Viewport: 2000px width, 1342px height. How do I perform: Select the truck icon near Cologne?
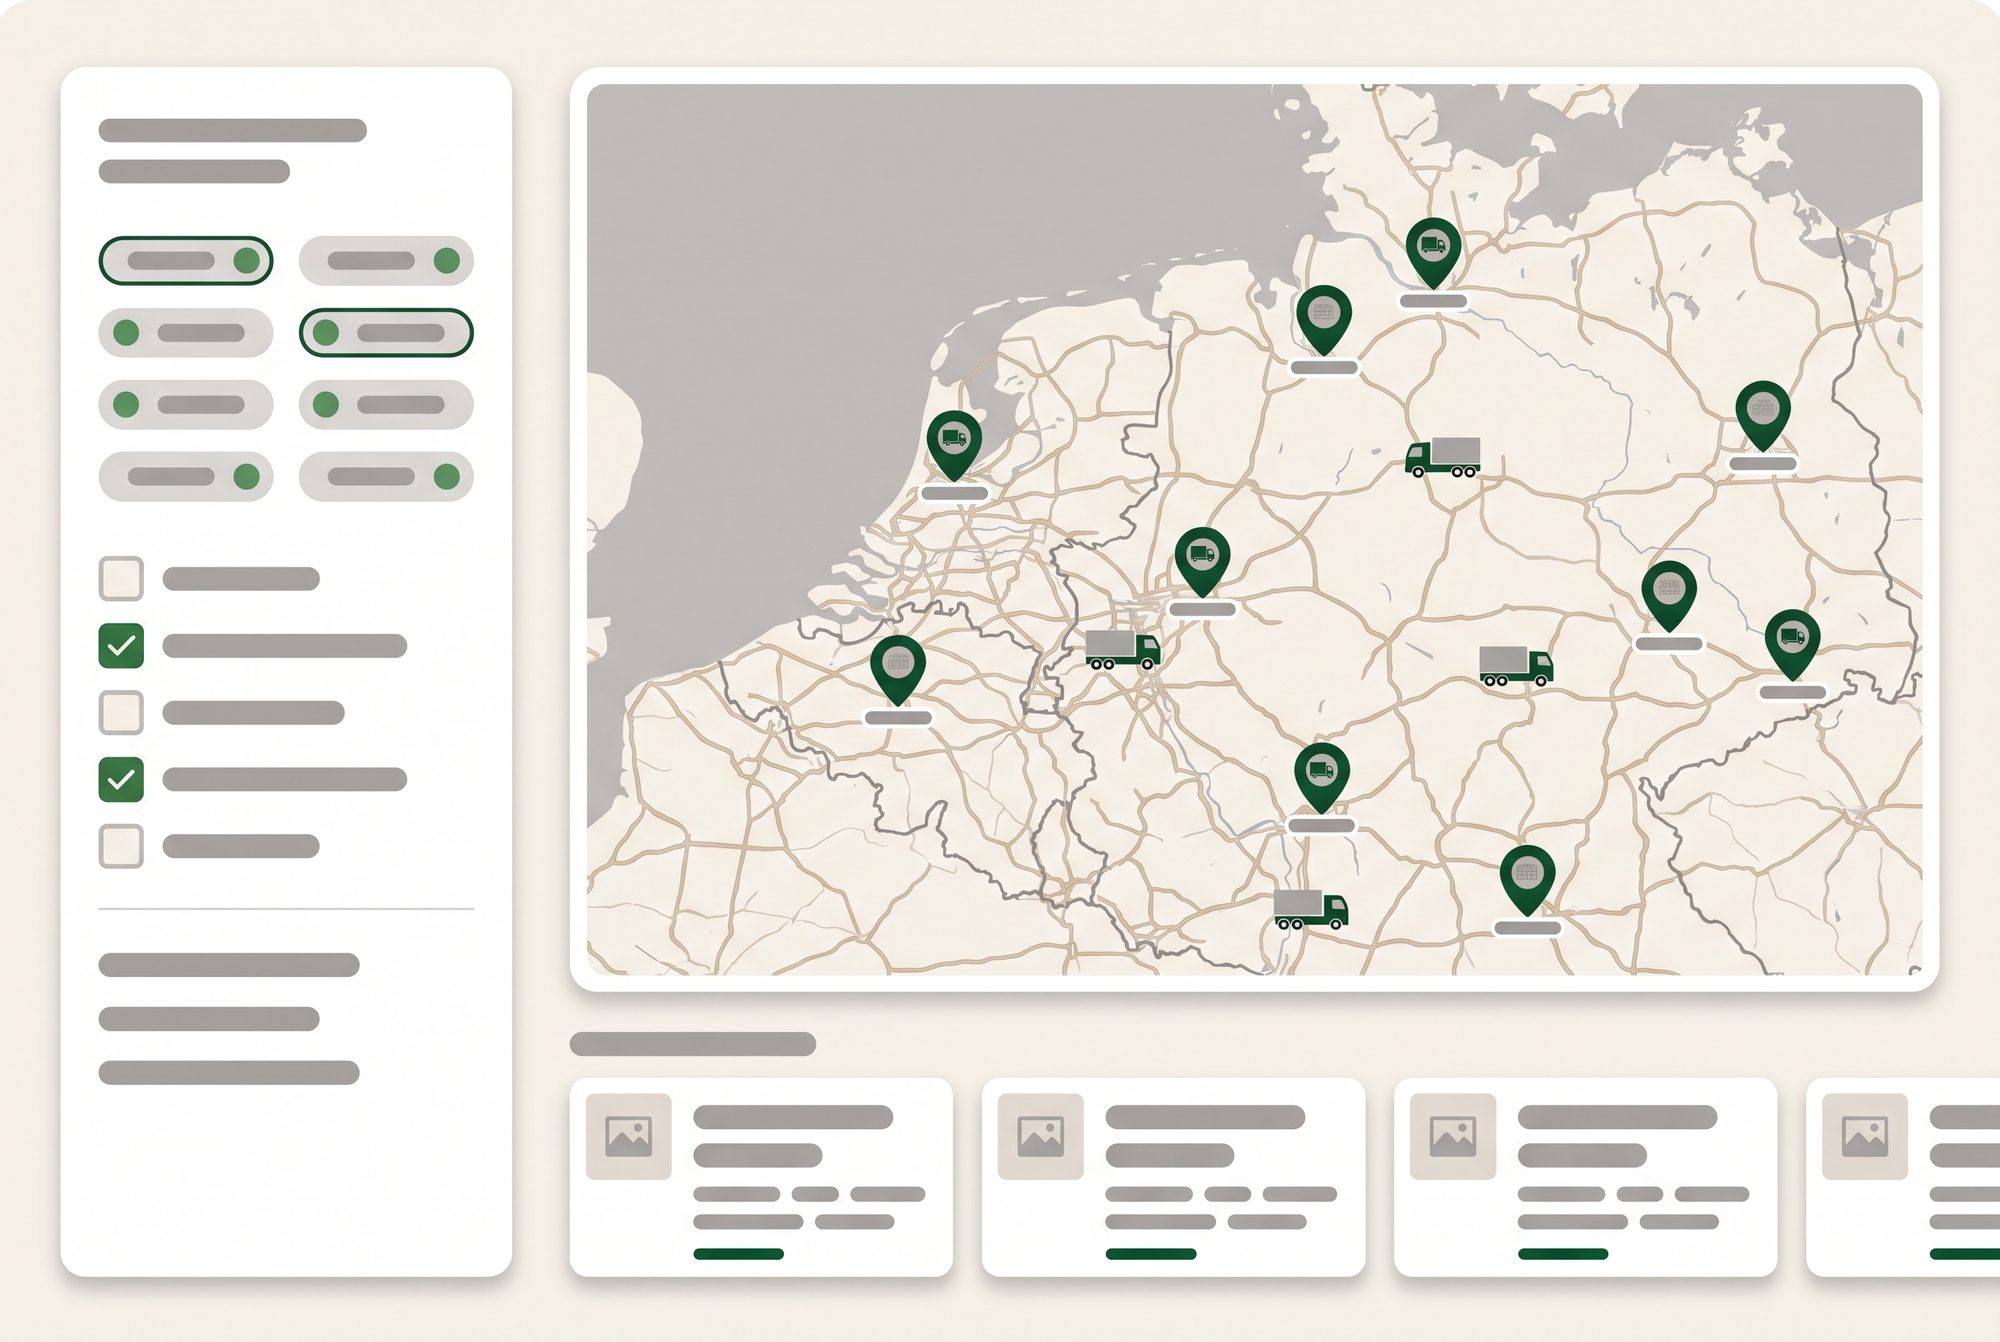tap(1122, 650)
